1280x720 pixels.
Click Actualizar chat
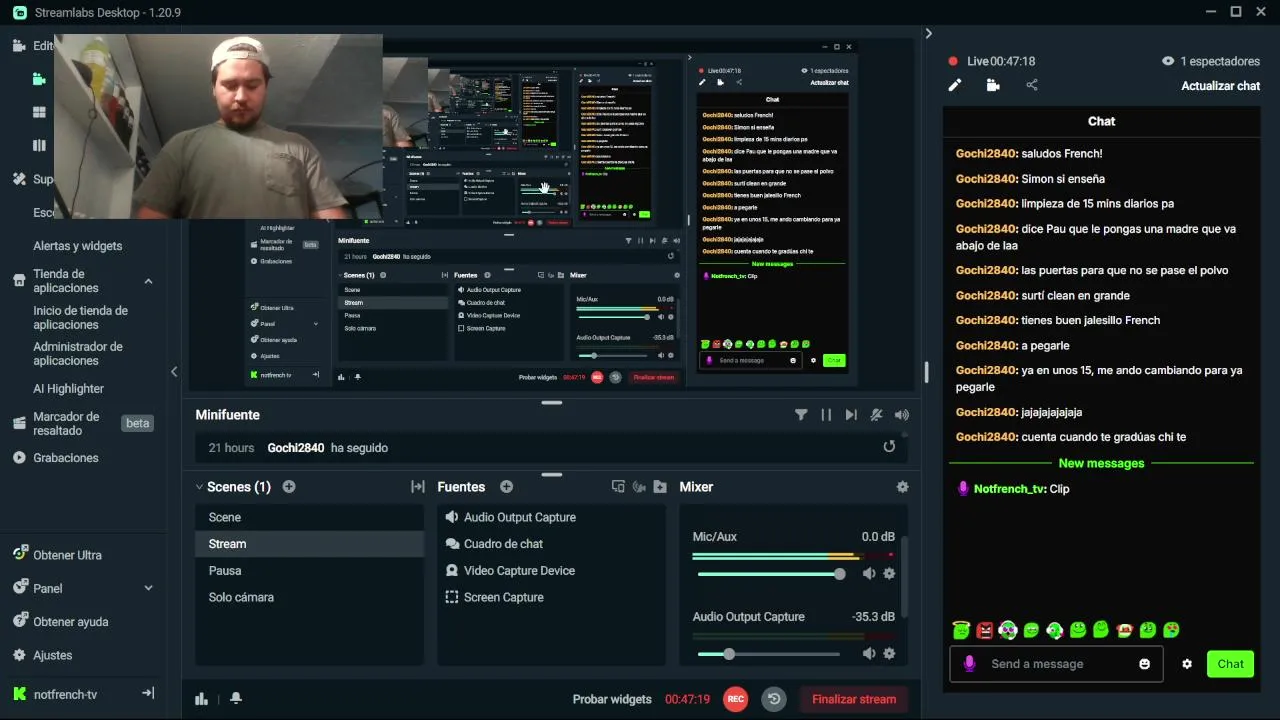1220,86
